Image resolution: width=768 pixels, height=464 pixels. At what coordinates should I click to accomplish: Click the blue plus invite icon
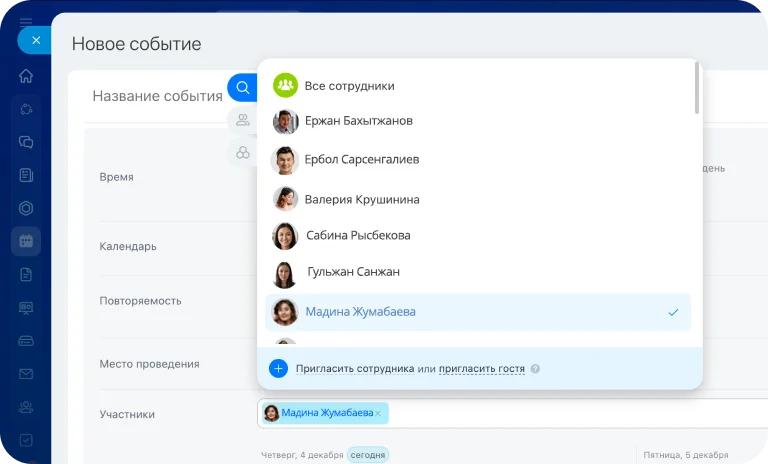pos(278,368)
